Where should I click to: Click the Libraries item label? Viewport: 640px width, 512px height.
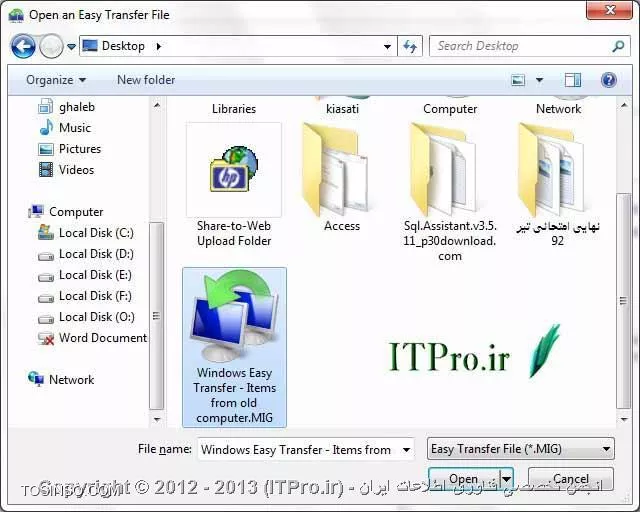point(234,109)
